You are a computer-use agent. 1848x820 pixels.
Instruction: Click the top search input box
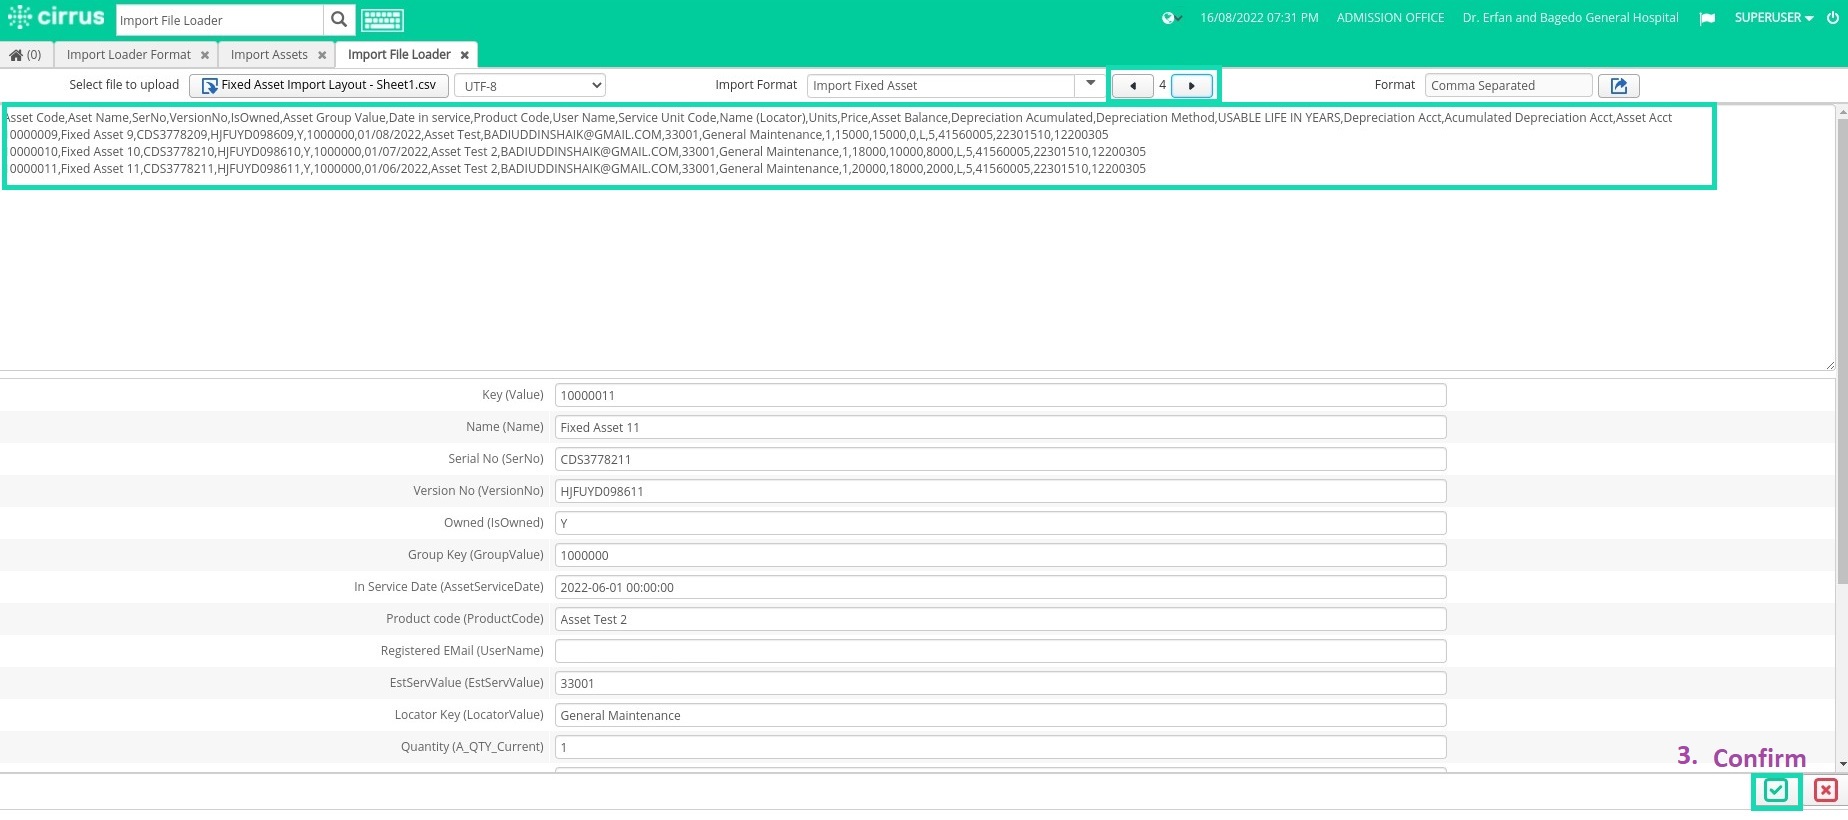point(220,20)
